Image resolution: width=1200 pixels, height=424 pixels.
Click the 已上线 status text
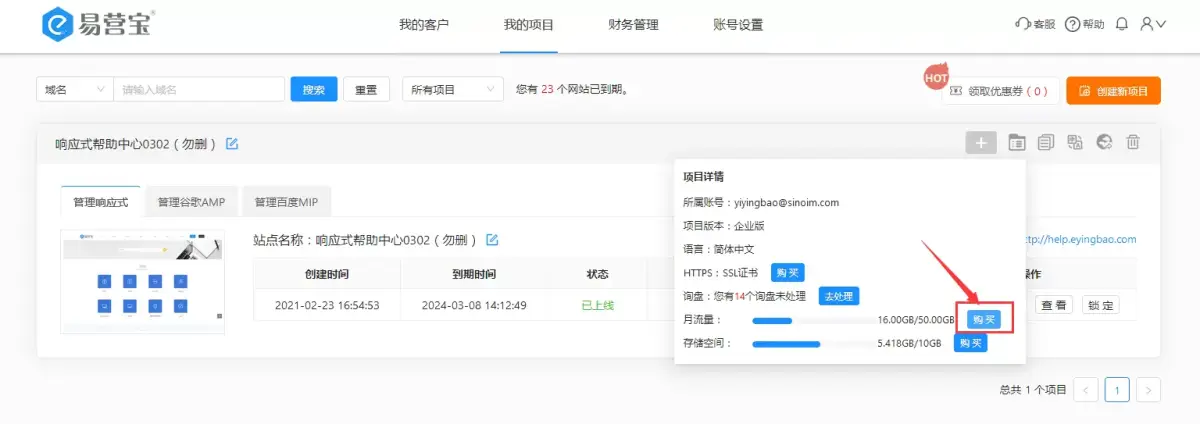[x=597, y=305]
